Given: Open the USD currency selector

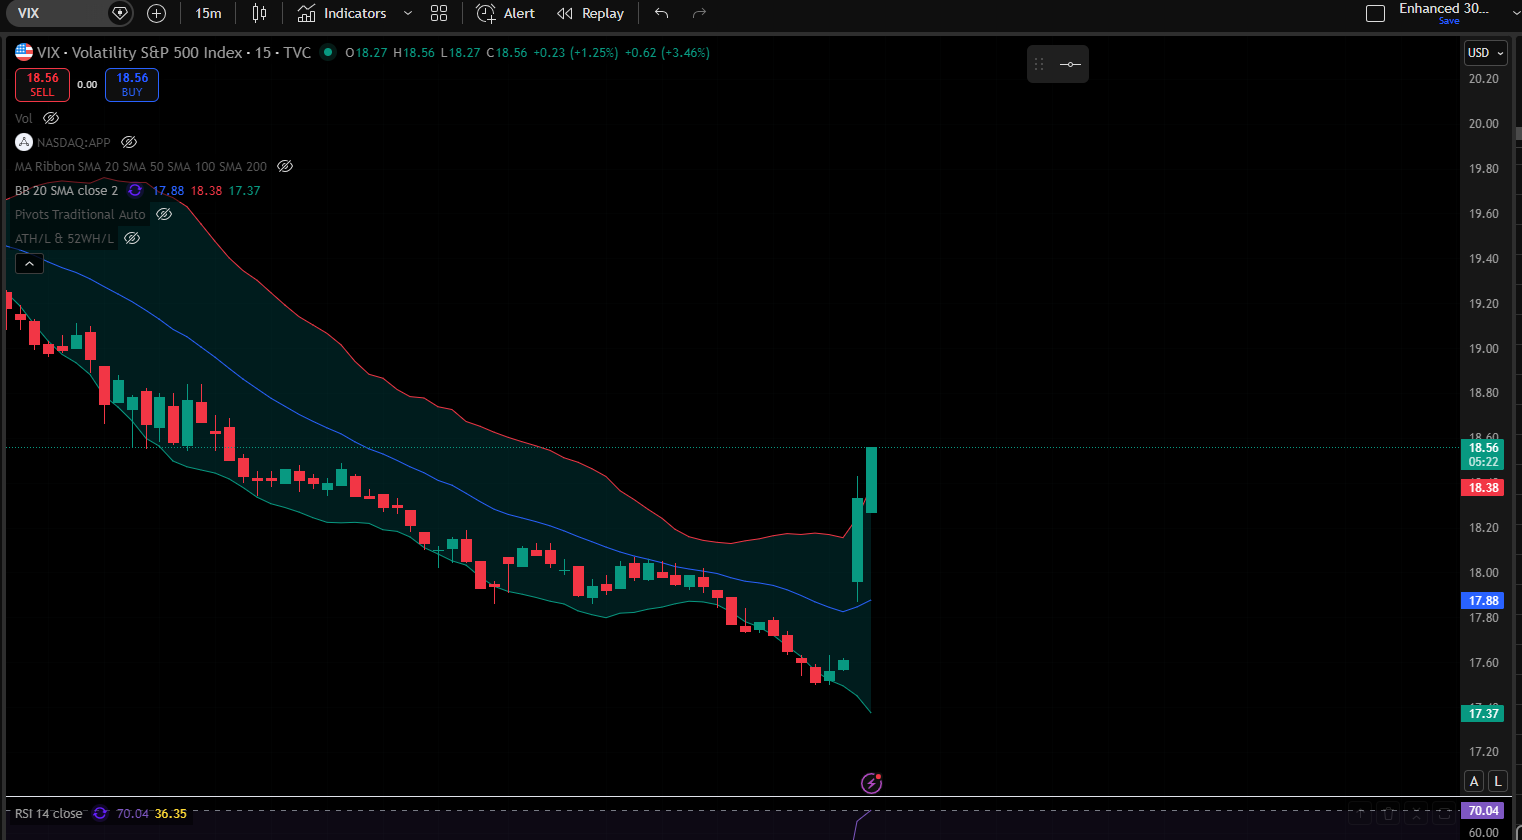Looking at the screenshot, I should coord(1485,53).
